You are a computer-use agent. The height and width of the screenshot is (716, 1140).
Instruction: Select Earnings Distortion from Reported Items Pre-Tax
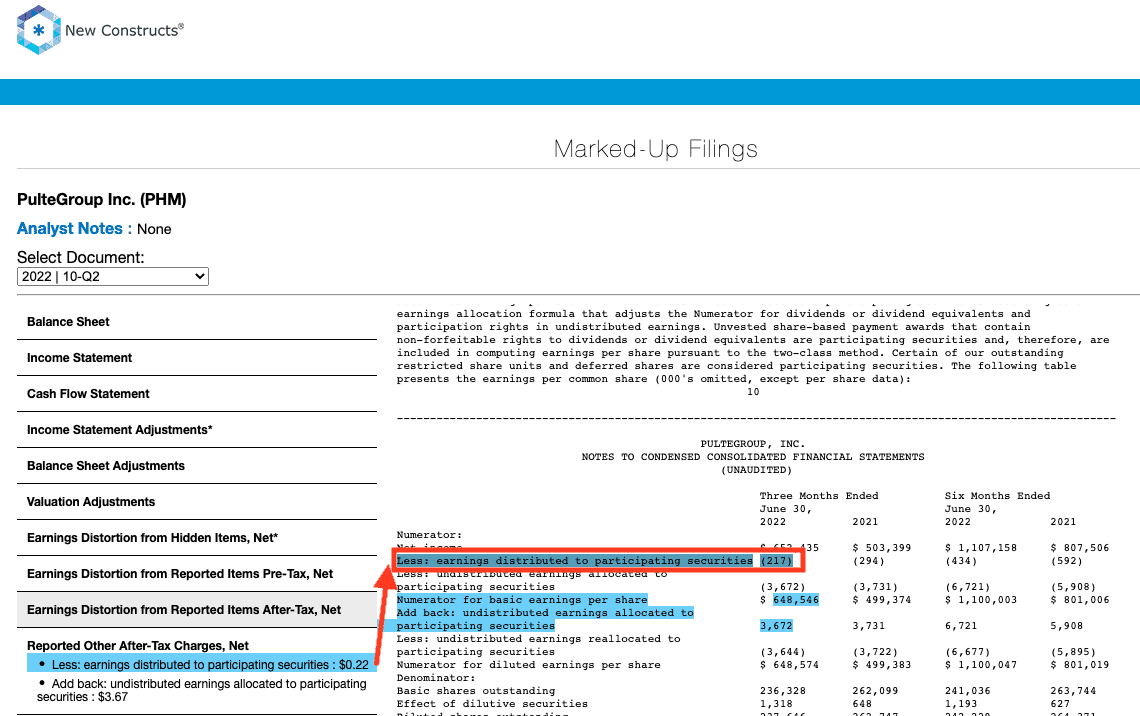[197, 574]
